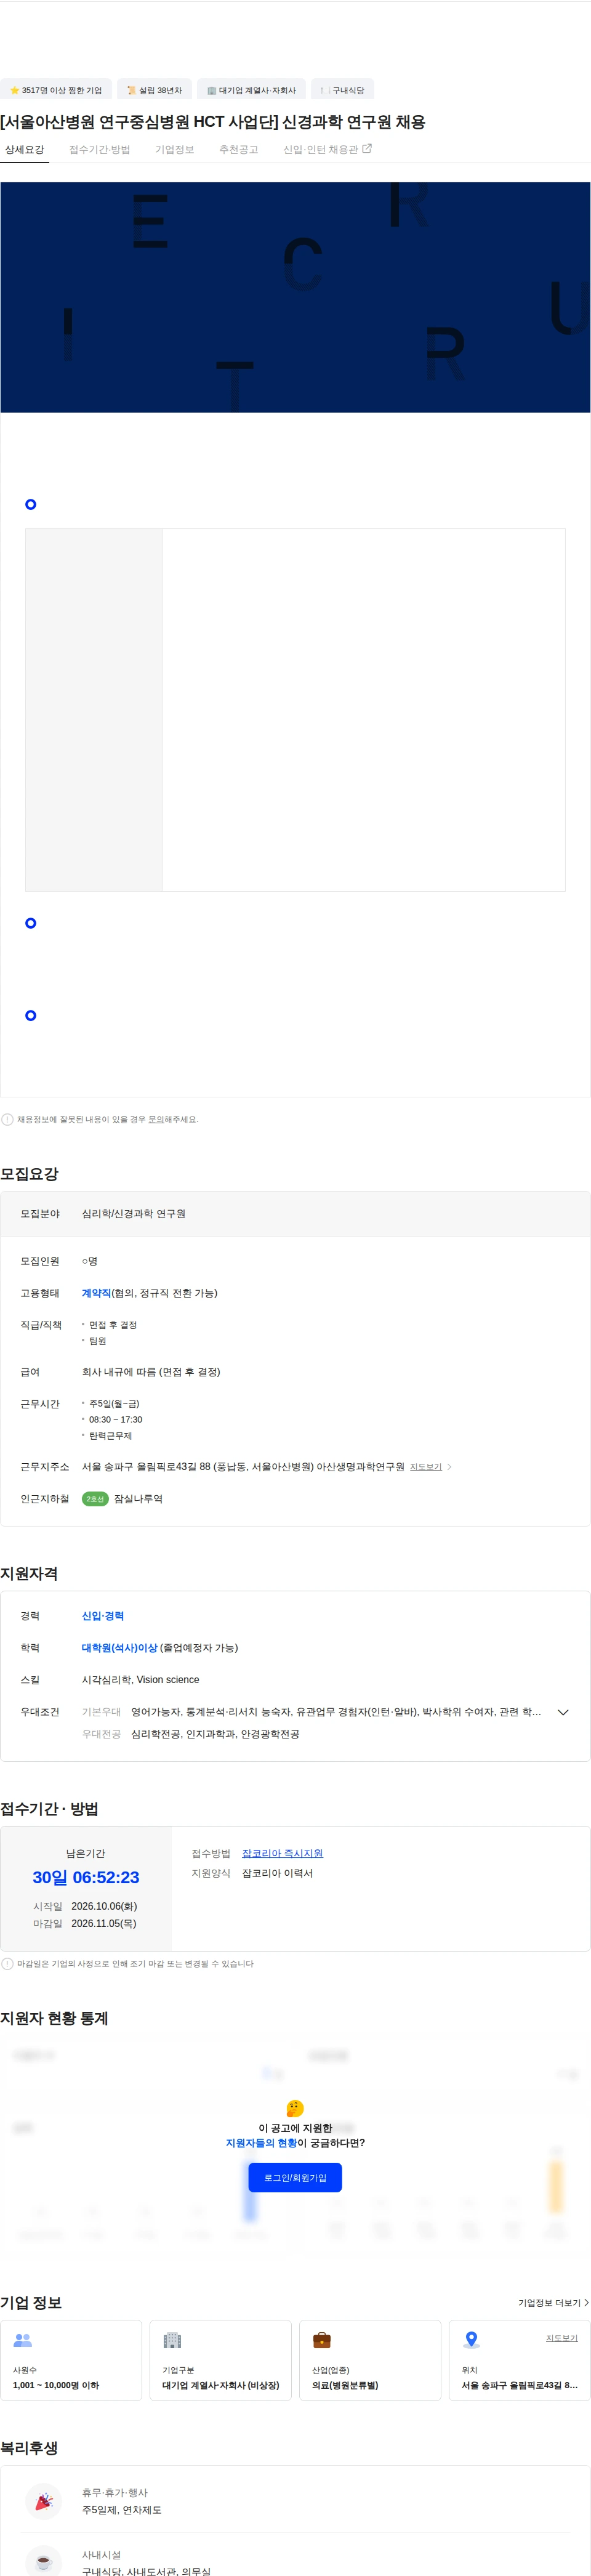Image resolution: width=591 pixels, height=2576 pixels.
Task: Click the 대기업 계열사·자회사 (비상장) card value
Action: pyautogui.click(x=221, y=2385)
